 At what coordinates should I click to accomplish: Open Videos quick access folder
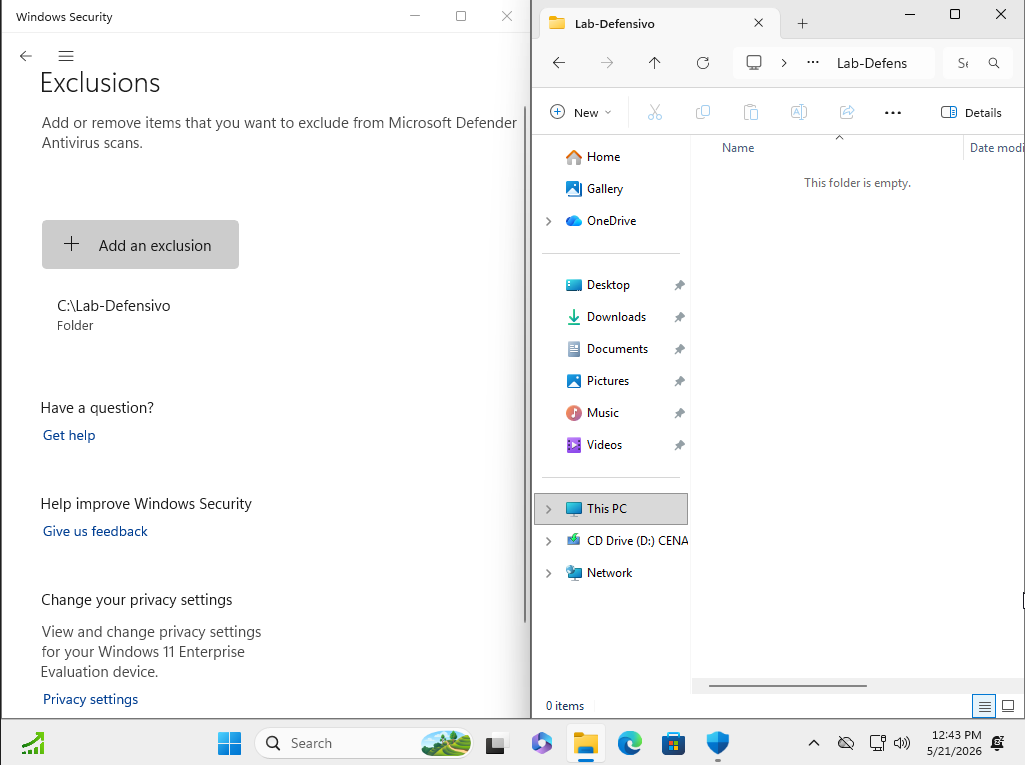[604, 445]
